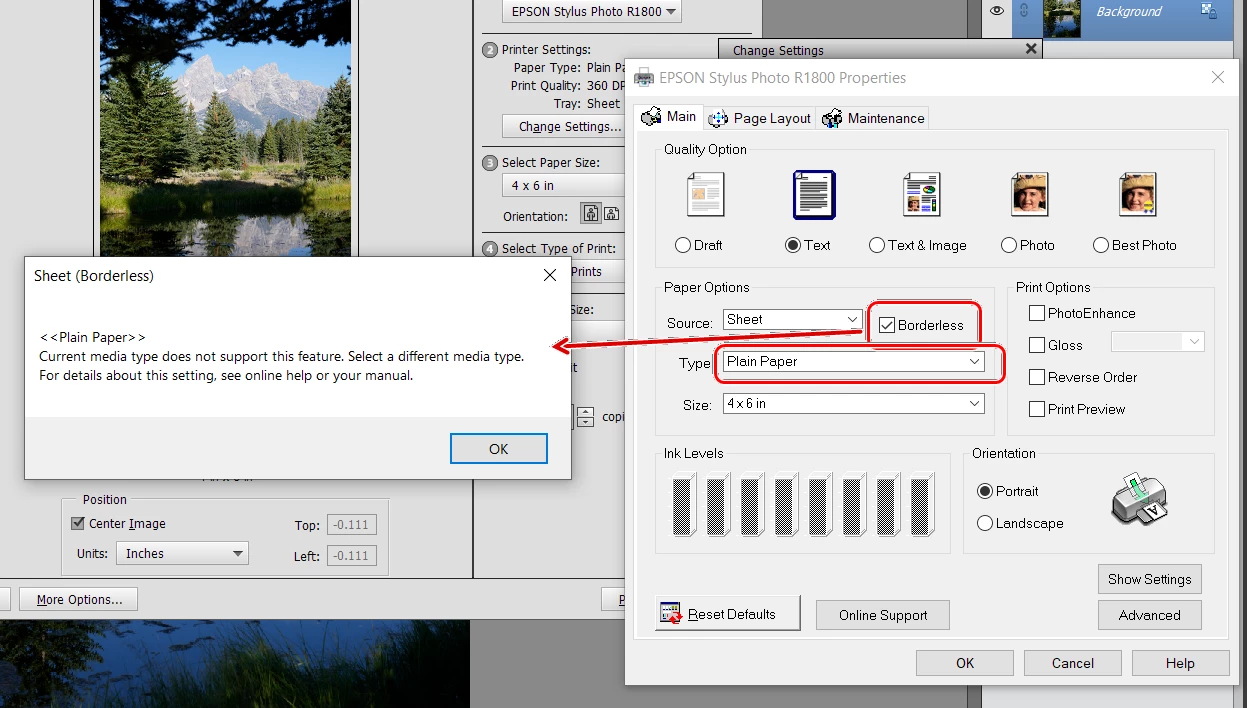
Task: Select the Best Photo quality icon
Action: tap(1138, 195)
